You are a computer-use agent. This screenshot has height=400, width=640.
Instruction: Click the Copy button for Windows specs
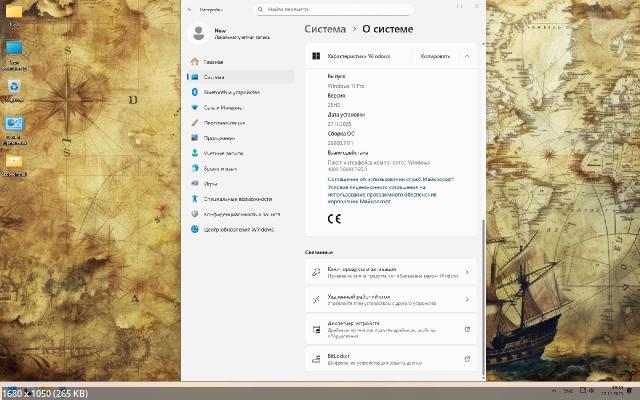click(435, 57)
